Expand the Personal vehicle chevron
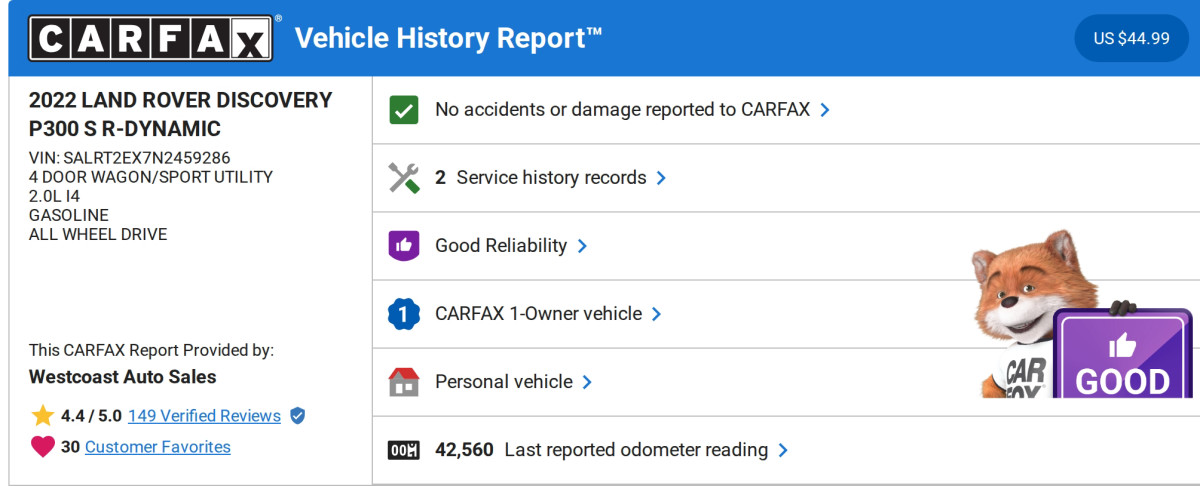Image resolution: width=1200 pixels, height=486 pixels. click(587, 382)
